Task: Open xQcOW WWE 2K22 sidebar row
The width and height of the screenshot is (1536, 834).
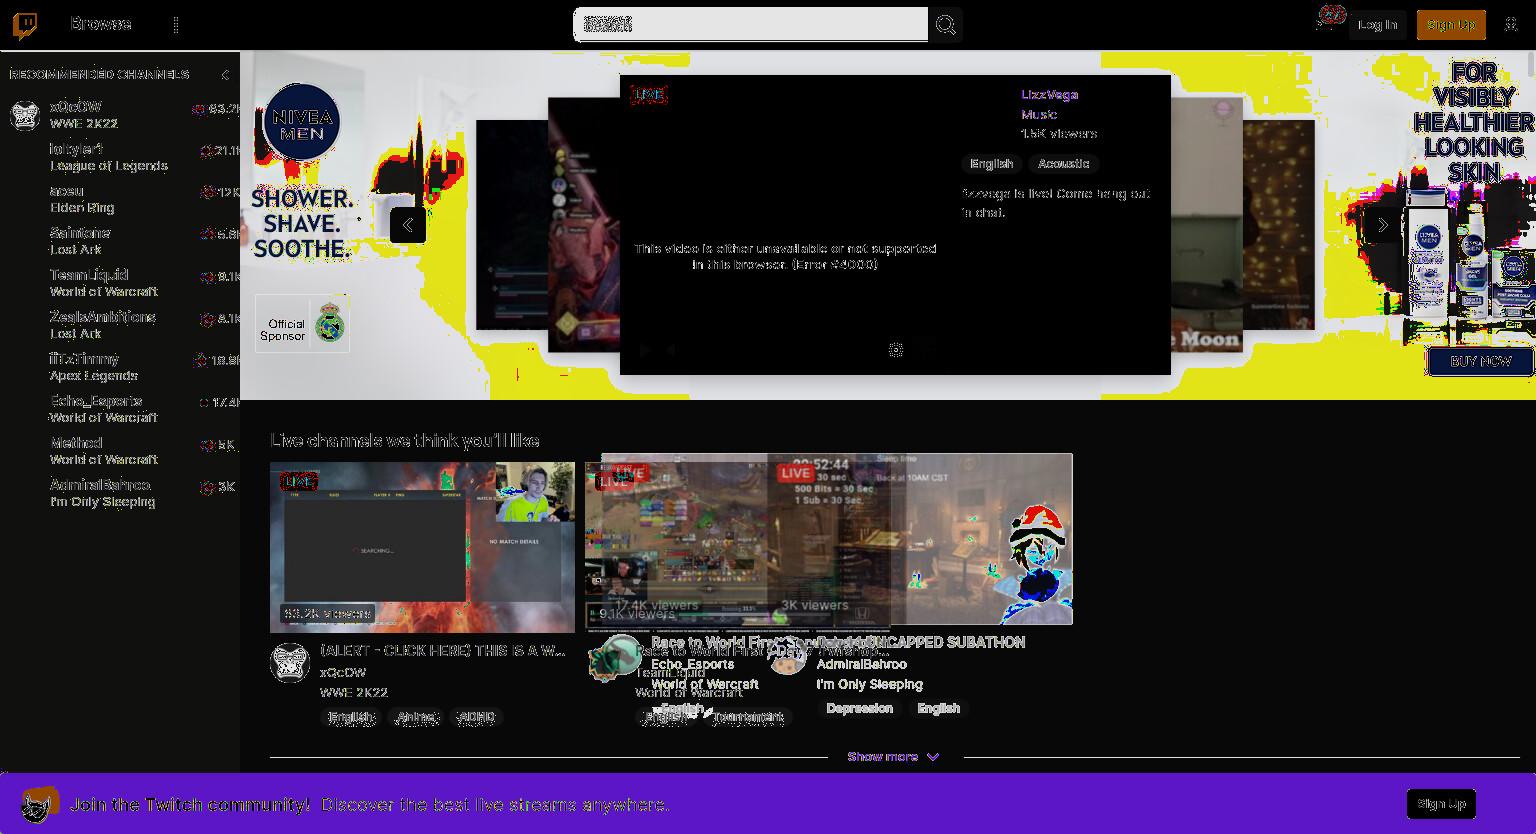Action: [120, 115]
